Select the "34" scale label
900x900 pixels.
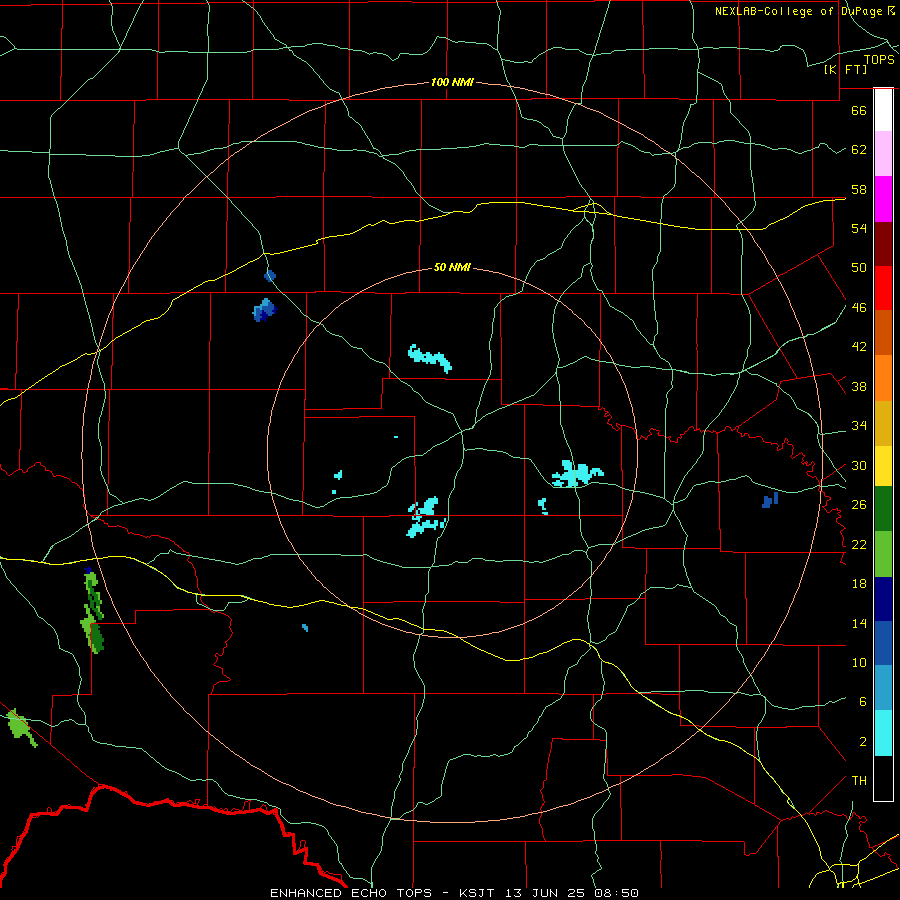click(859, 426)
